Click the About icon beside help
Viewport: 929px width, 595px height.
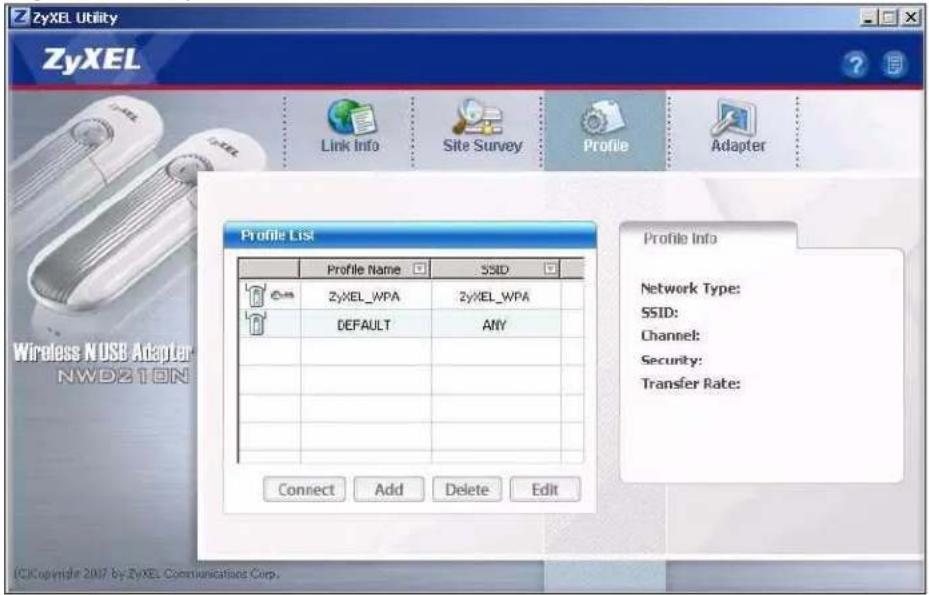(x=893, y=64)
